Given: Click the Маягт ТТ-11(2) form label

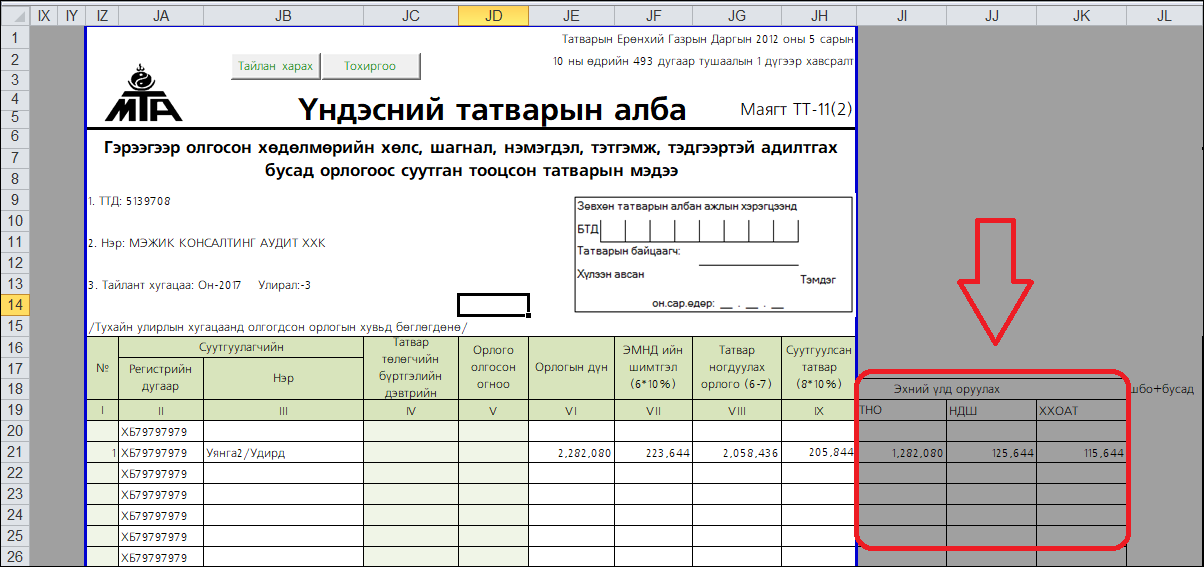Looking at the screenshot, I should coord(795,109).
